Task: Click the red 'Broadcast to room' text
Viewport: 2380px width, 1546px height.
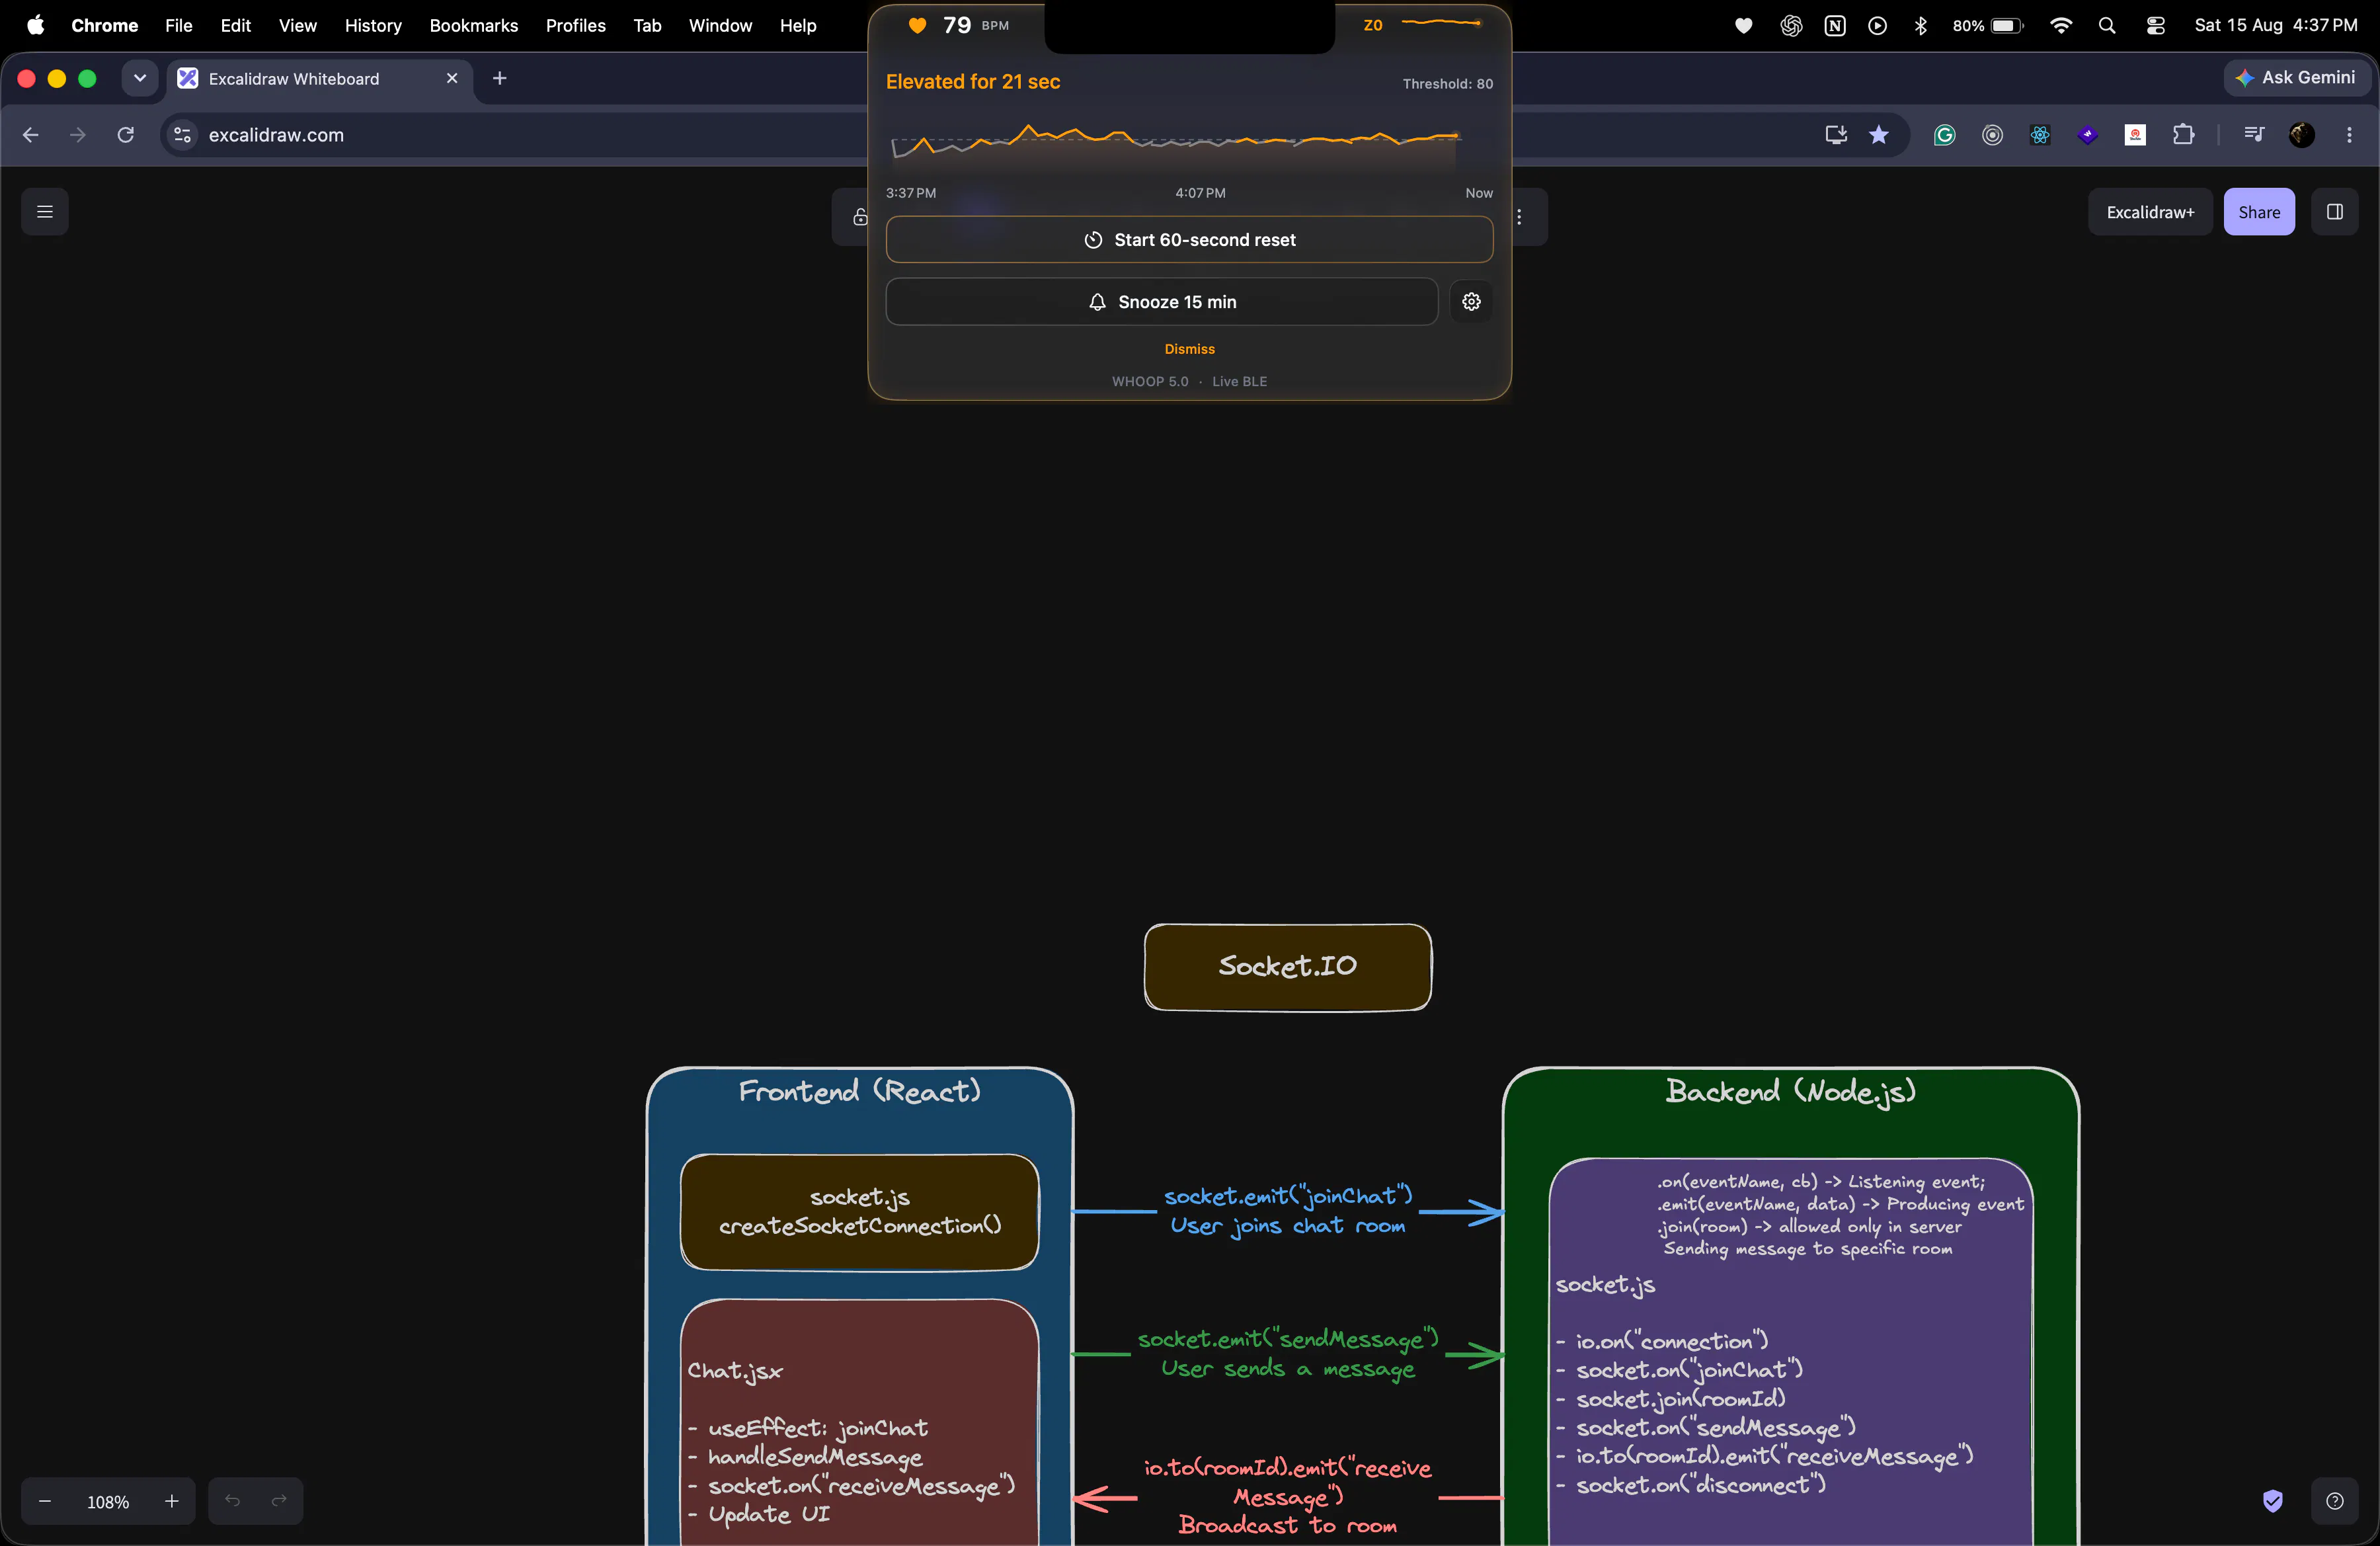Action: [1288, 1525]
